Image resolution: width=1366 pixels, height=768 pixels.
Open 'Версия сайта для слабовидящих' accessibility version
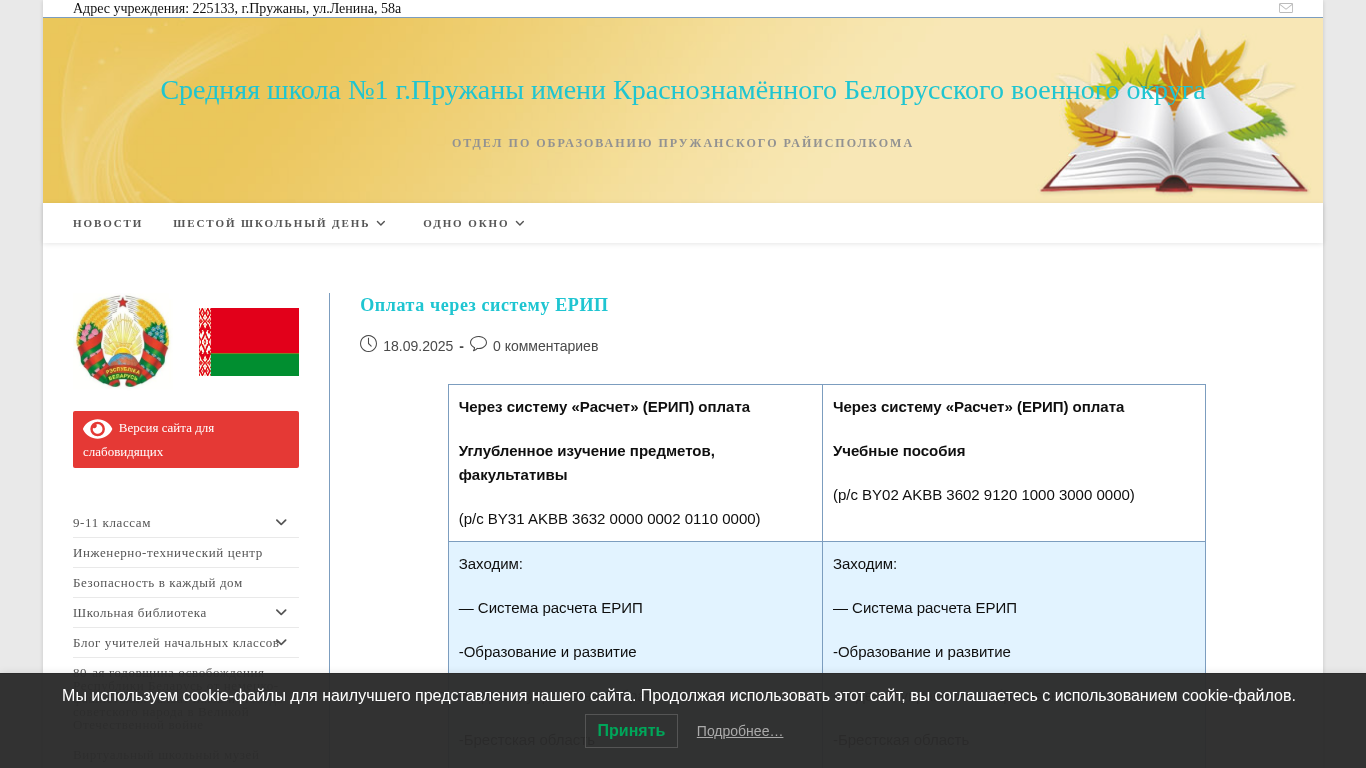point(186,439)
